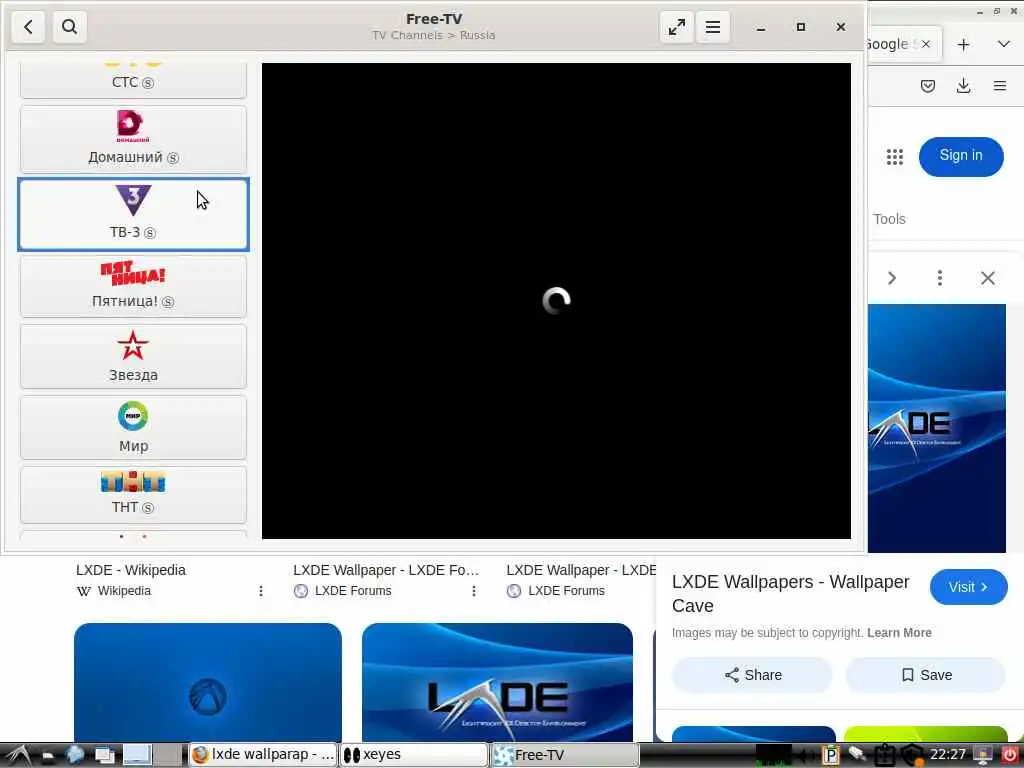The height and width of the screenshot is (768, 1024).
Task: Click the black video player area
Action: [556, 301]
